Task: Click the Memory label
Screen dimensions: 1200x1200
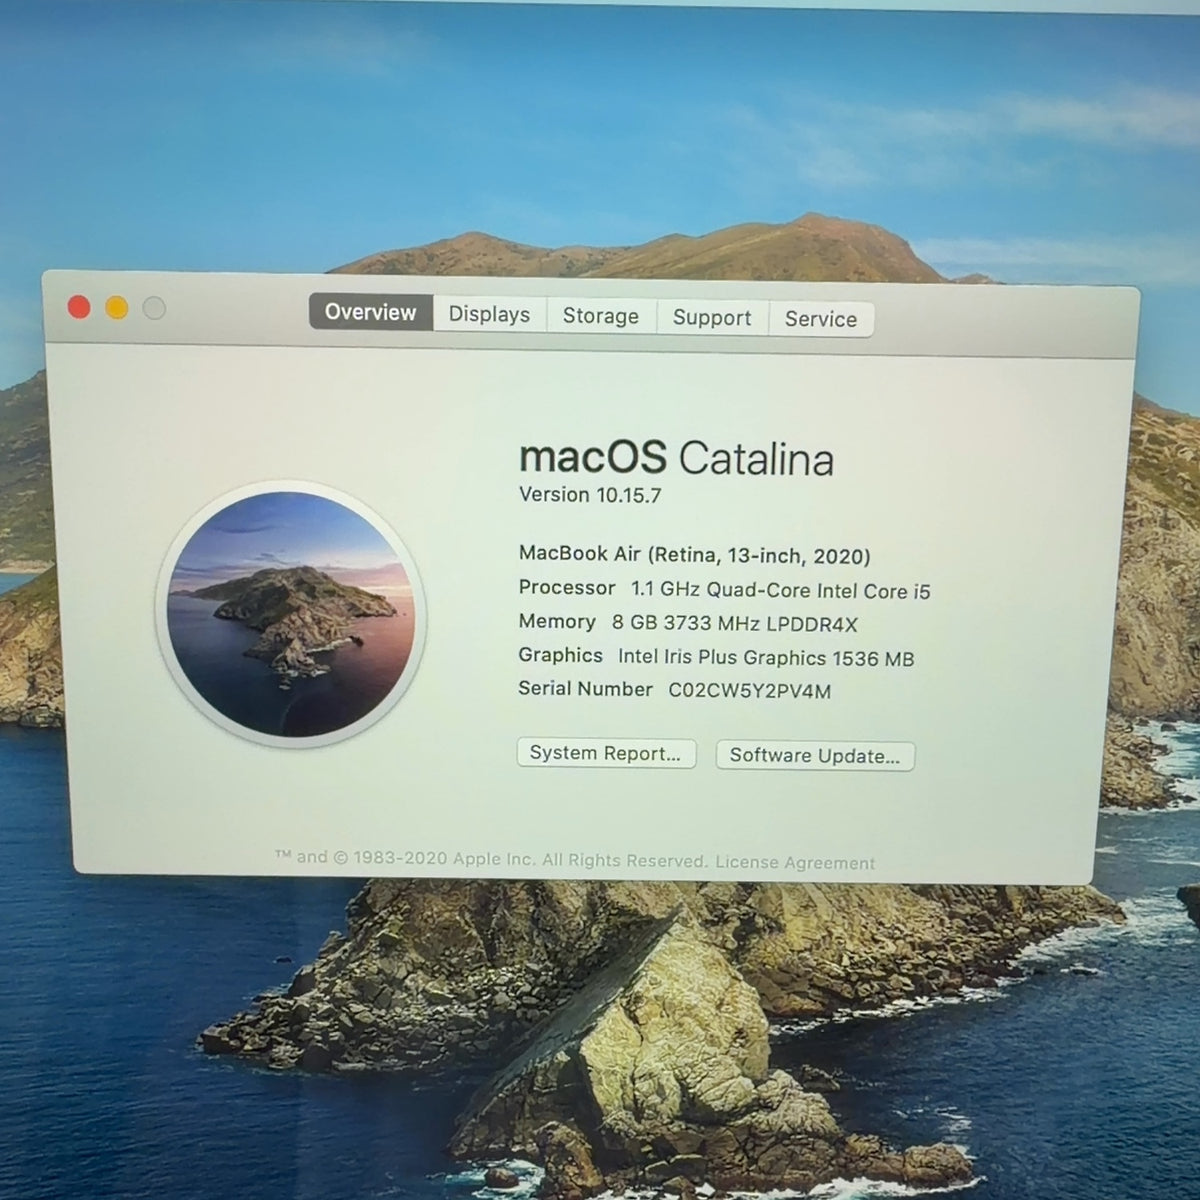Action: pos(557,621)
